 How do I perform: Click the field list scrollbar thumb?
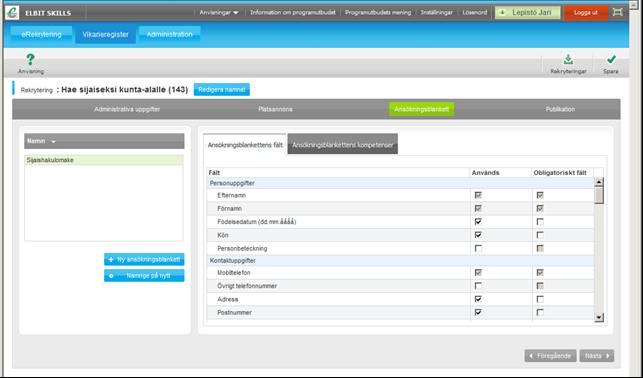(599, 195)
